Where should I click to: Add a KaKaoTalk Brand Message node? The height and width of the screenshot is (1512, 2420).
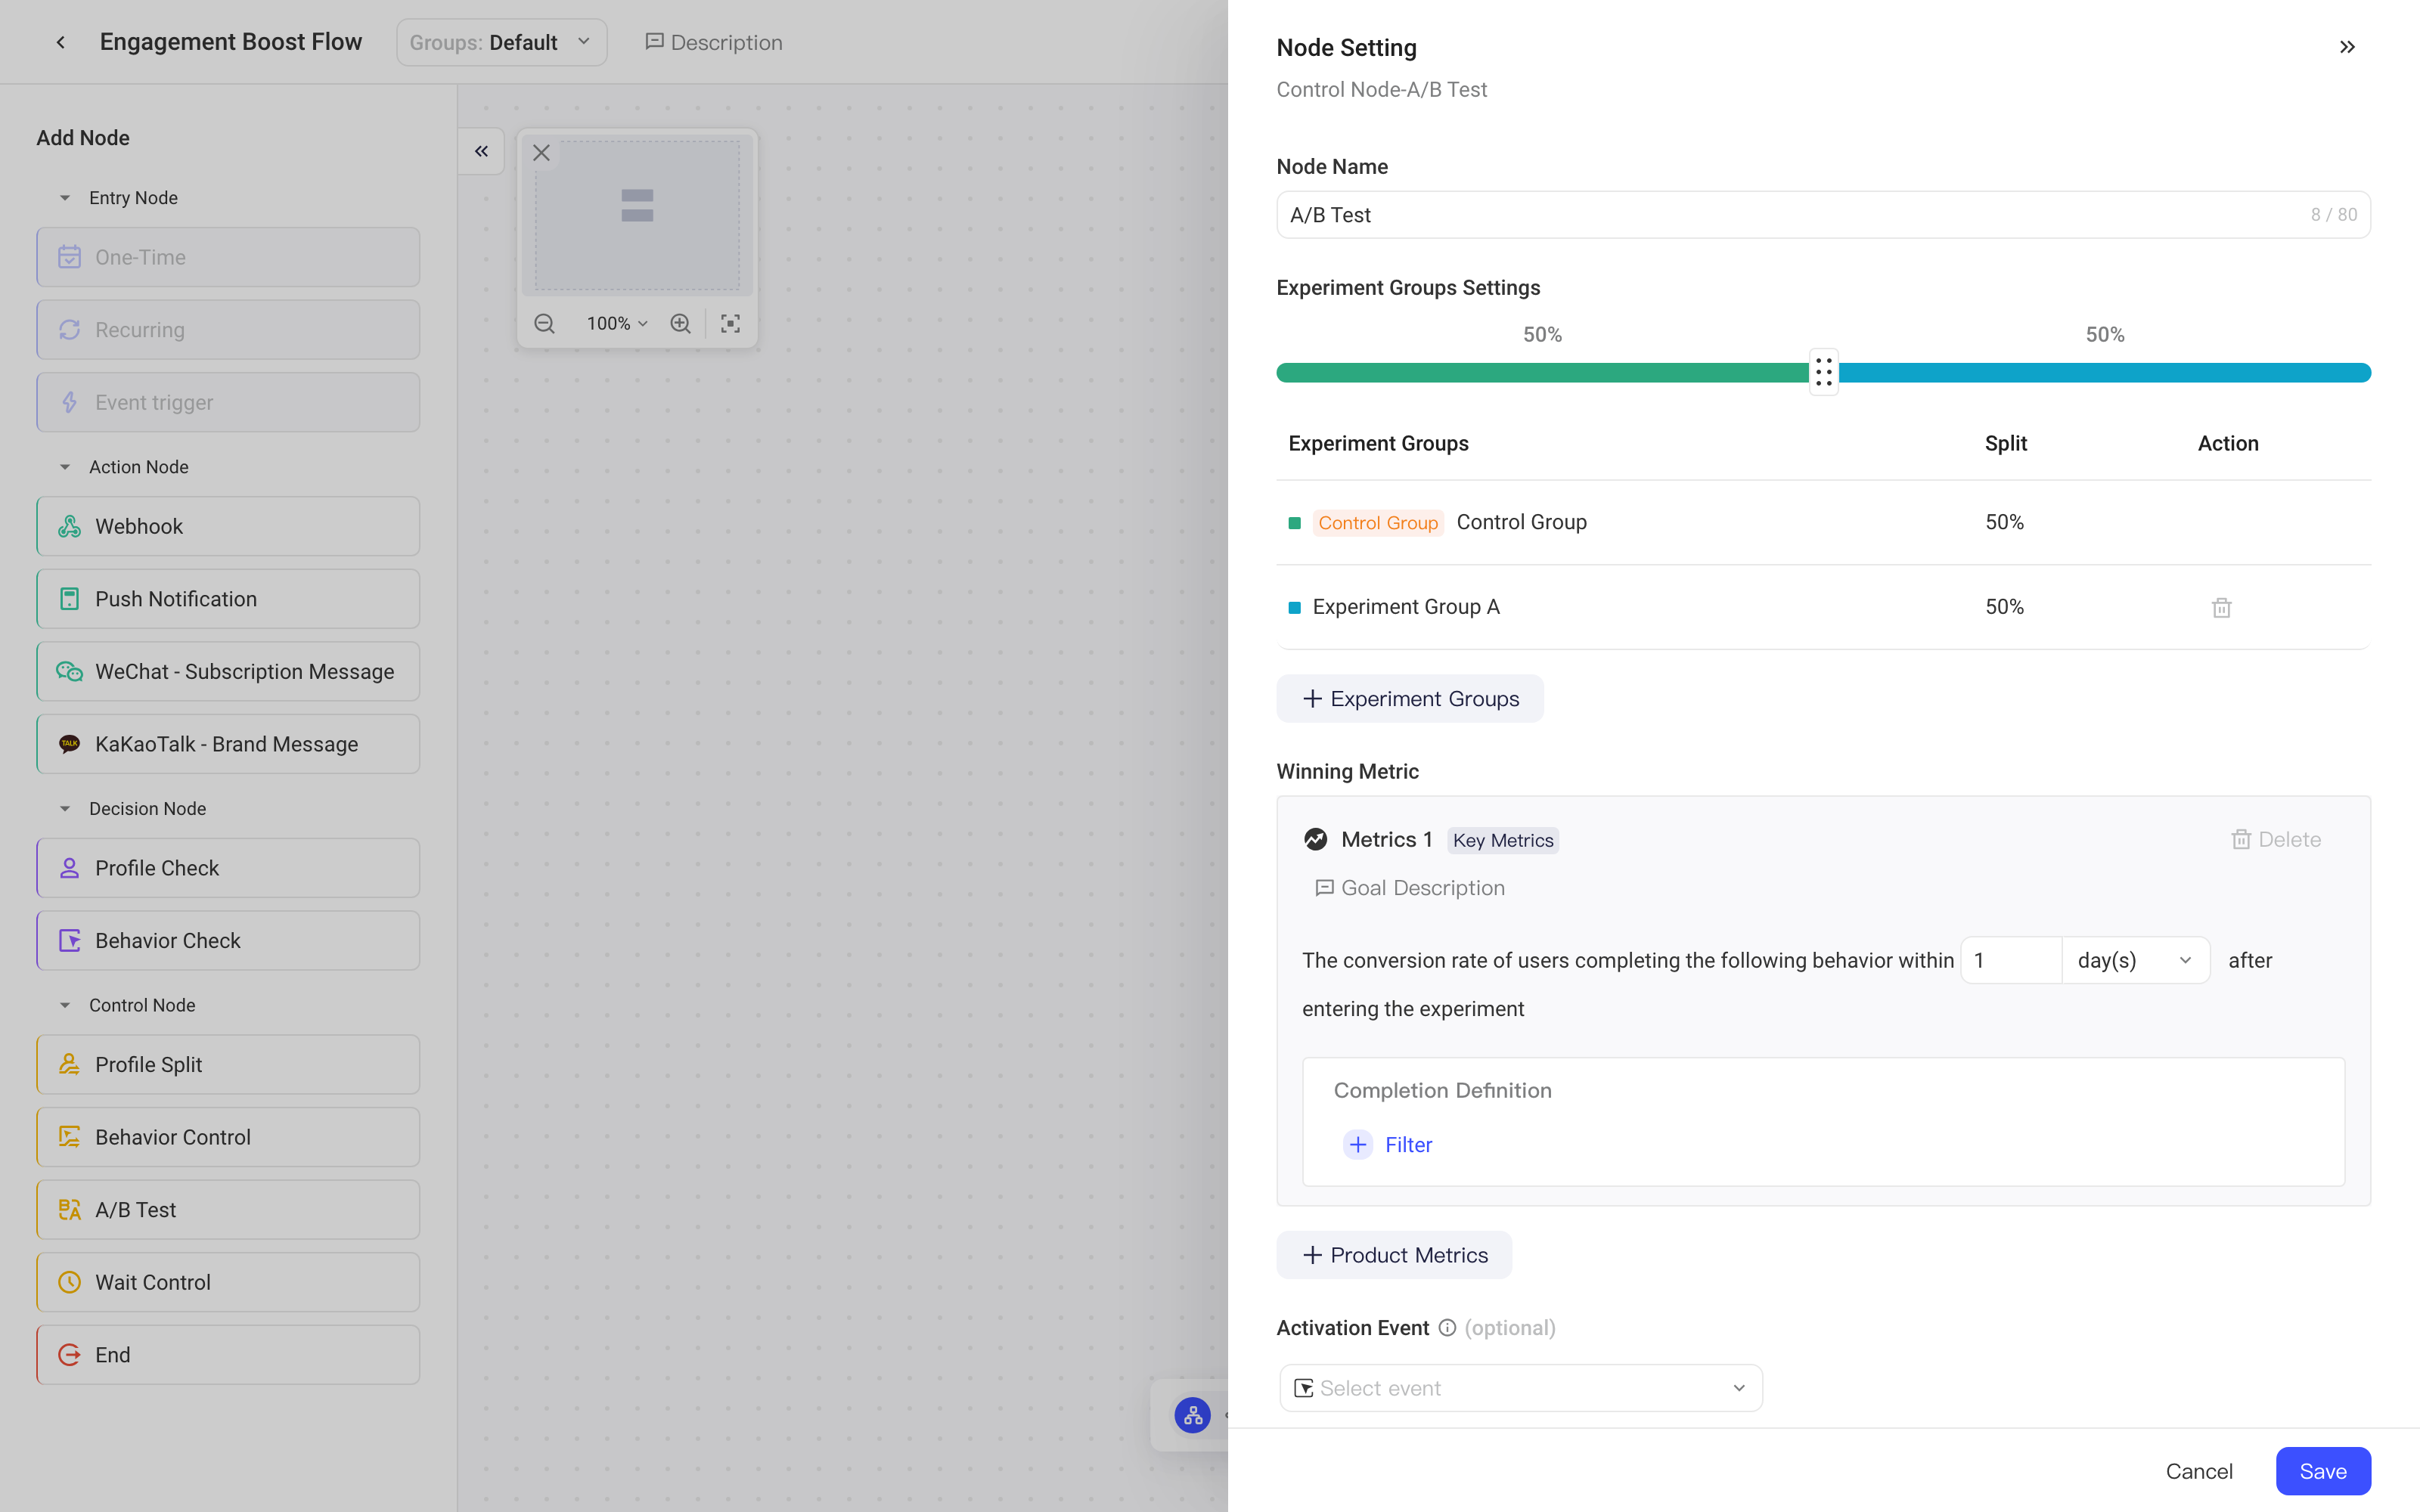pyautogui.click(x=228, y=744)
